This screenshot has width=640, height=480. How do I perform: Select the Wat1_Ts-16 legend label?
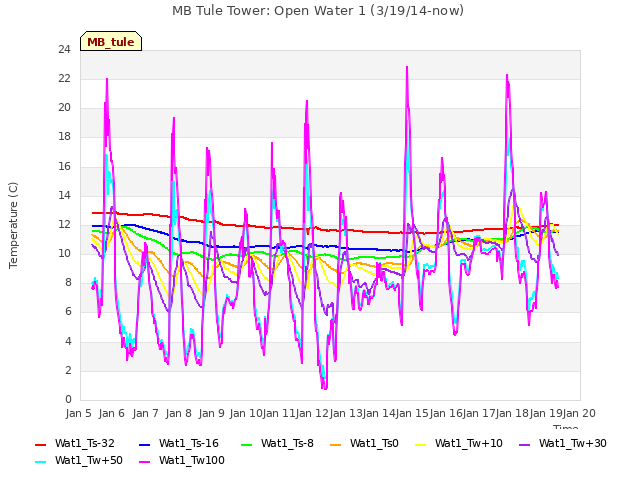(x=189, y=444)
